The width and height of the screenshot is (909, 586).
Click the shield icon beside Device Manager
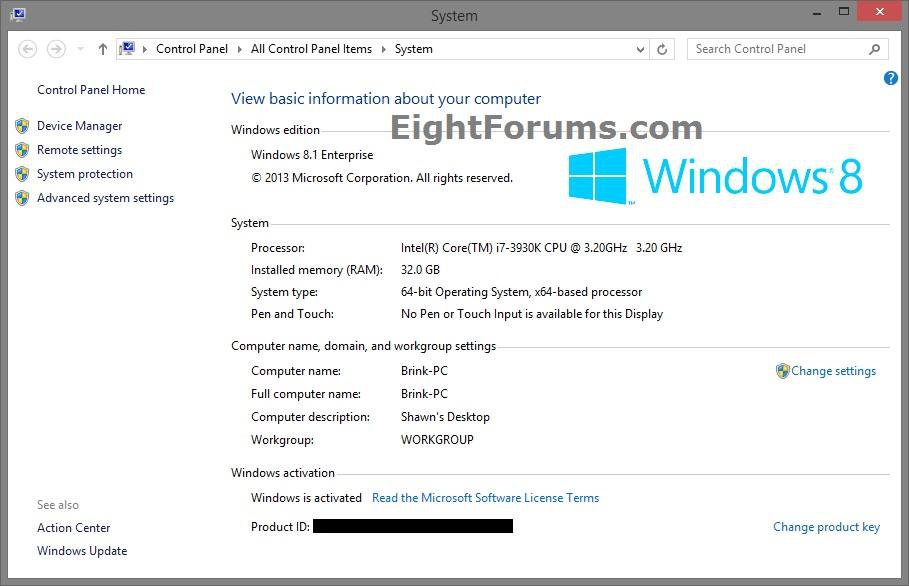pyautogui.click(x=22, y=126)
